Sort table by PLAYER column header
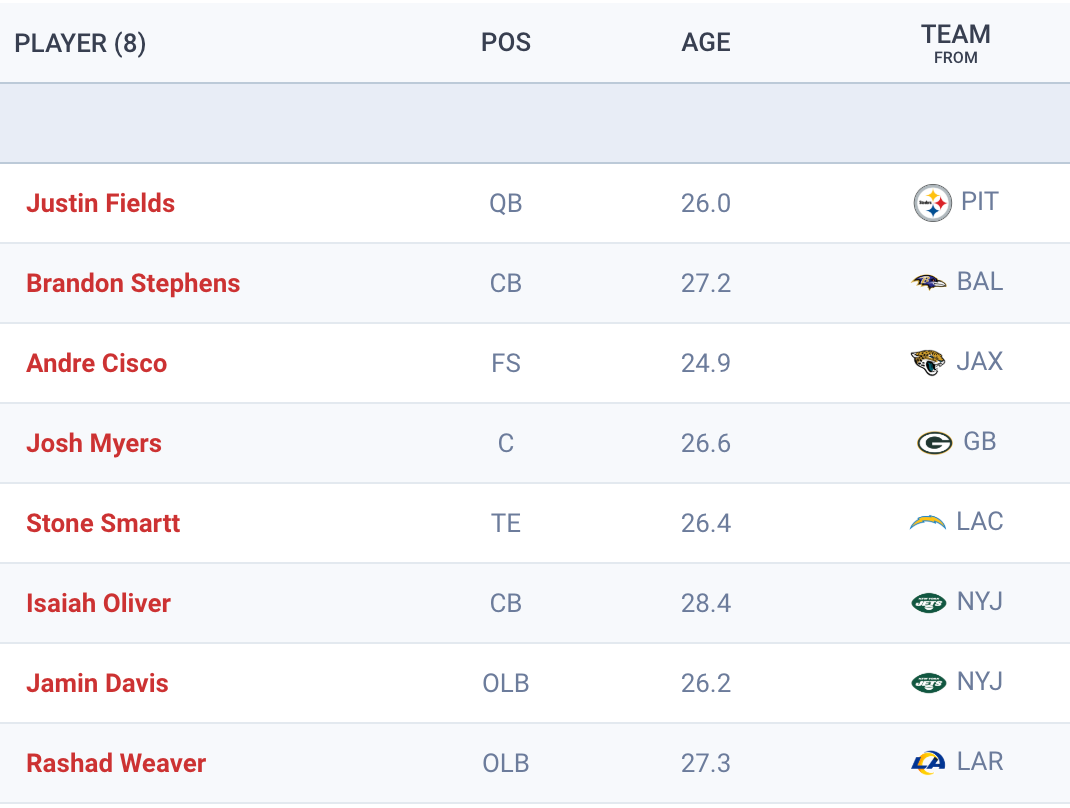The height and width of the screenshot is (808, 1070). pyautogui.click(x=80, y=43)
